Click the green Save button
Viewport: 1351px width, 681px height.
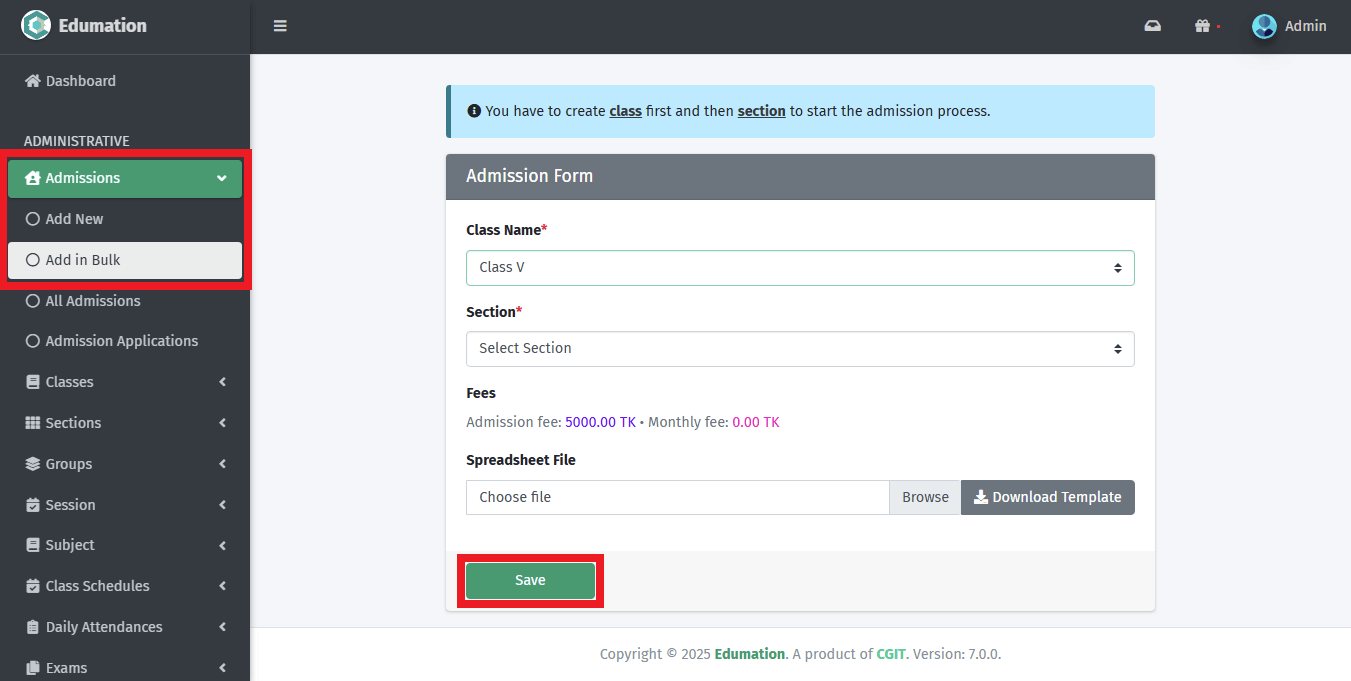click(x=530, y=581)
